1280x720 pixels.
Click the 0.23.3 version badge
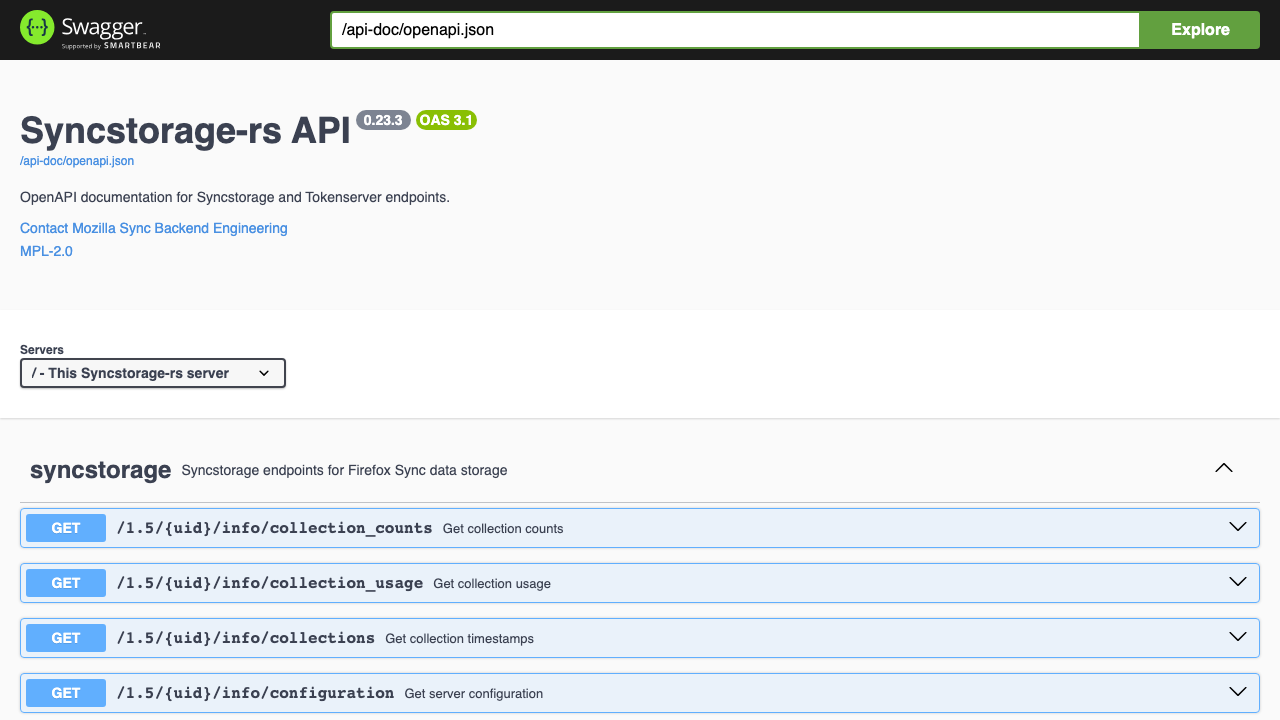click(x=383, y=120)
